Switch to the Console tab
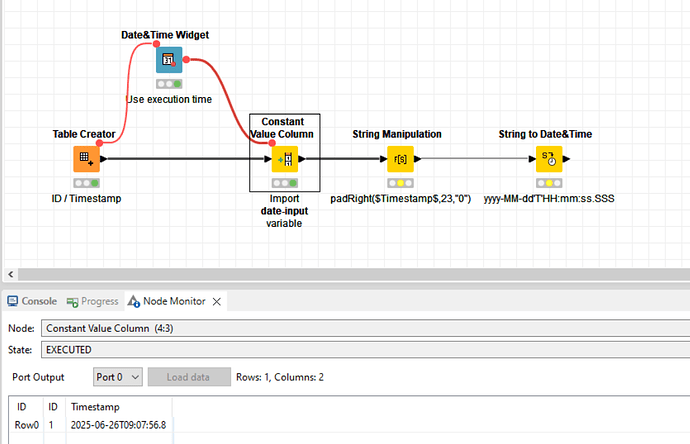690x444 pixels. click(32, 301)
